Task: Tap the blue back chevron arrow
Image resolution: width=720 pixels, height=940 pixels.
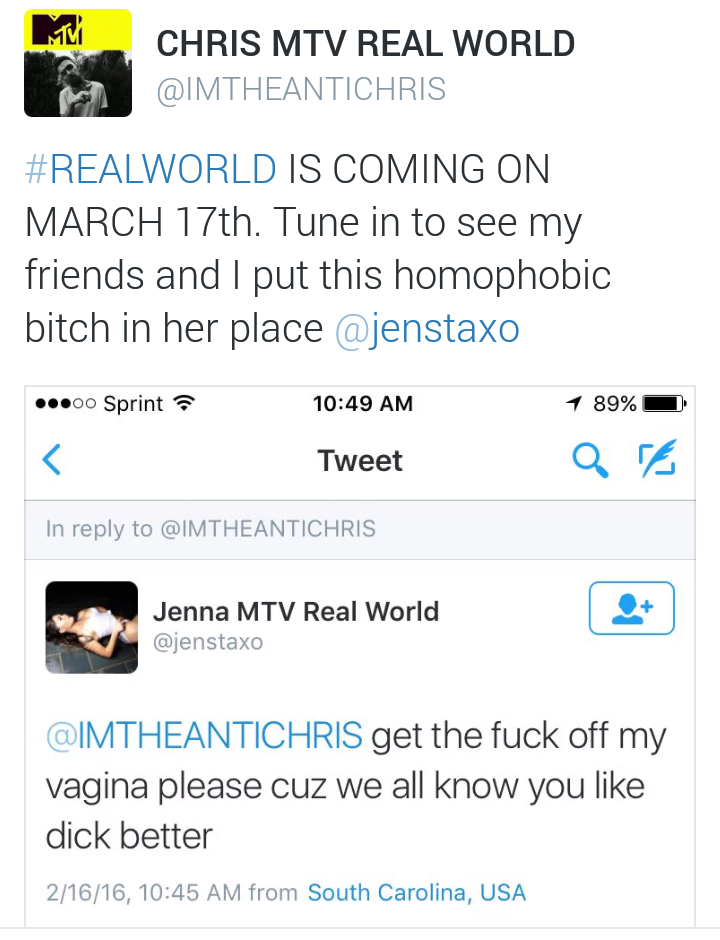Action: click(x=52, y=460)
